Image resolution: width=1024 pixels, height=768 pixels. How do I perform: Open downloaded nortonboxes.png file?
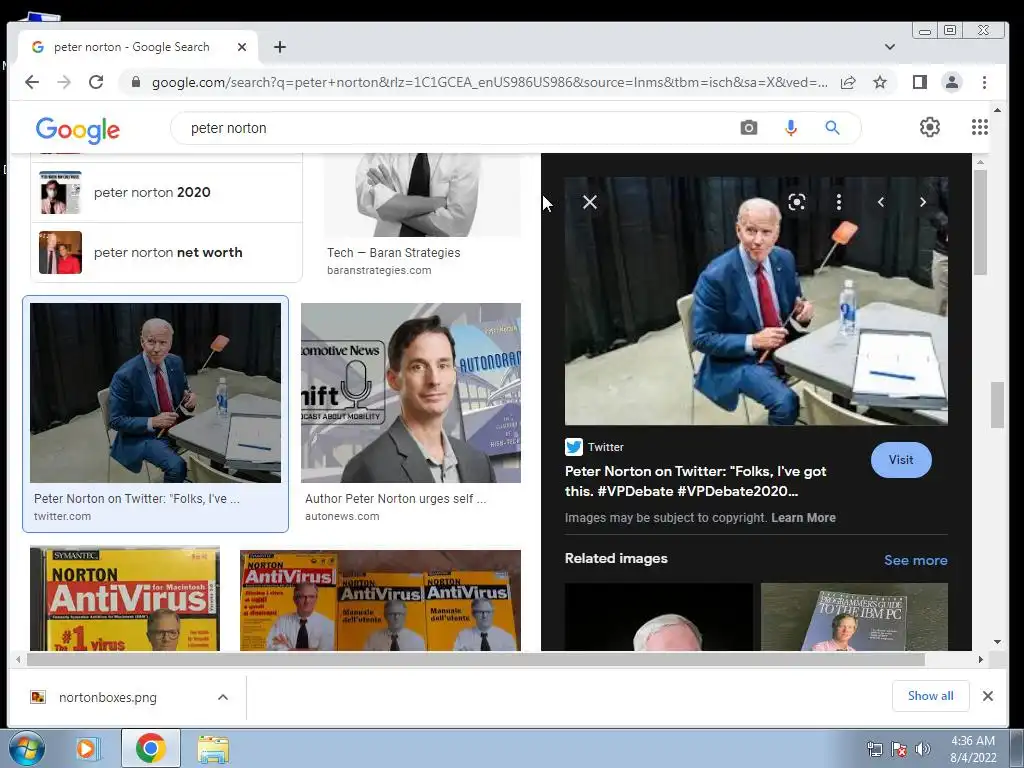tap(108, 697)
